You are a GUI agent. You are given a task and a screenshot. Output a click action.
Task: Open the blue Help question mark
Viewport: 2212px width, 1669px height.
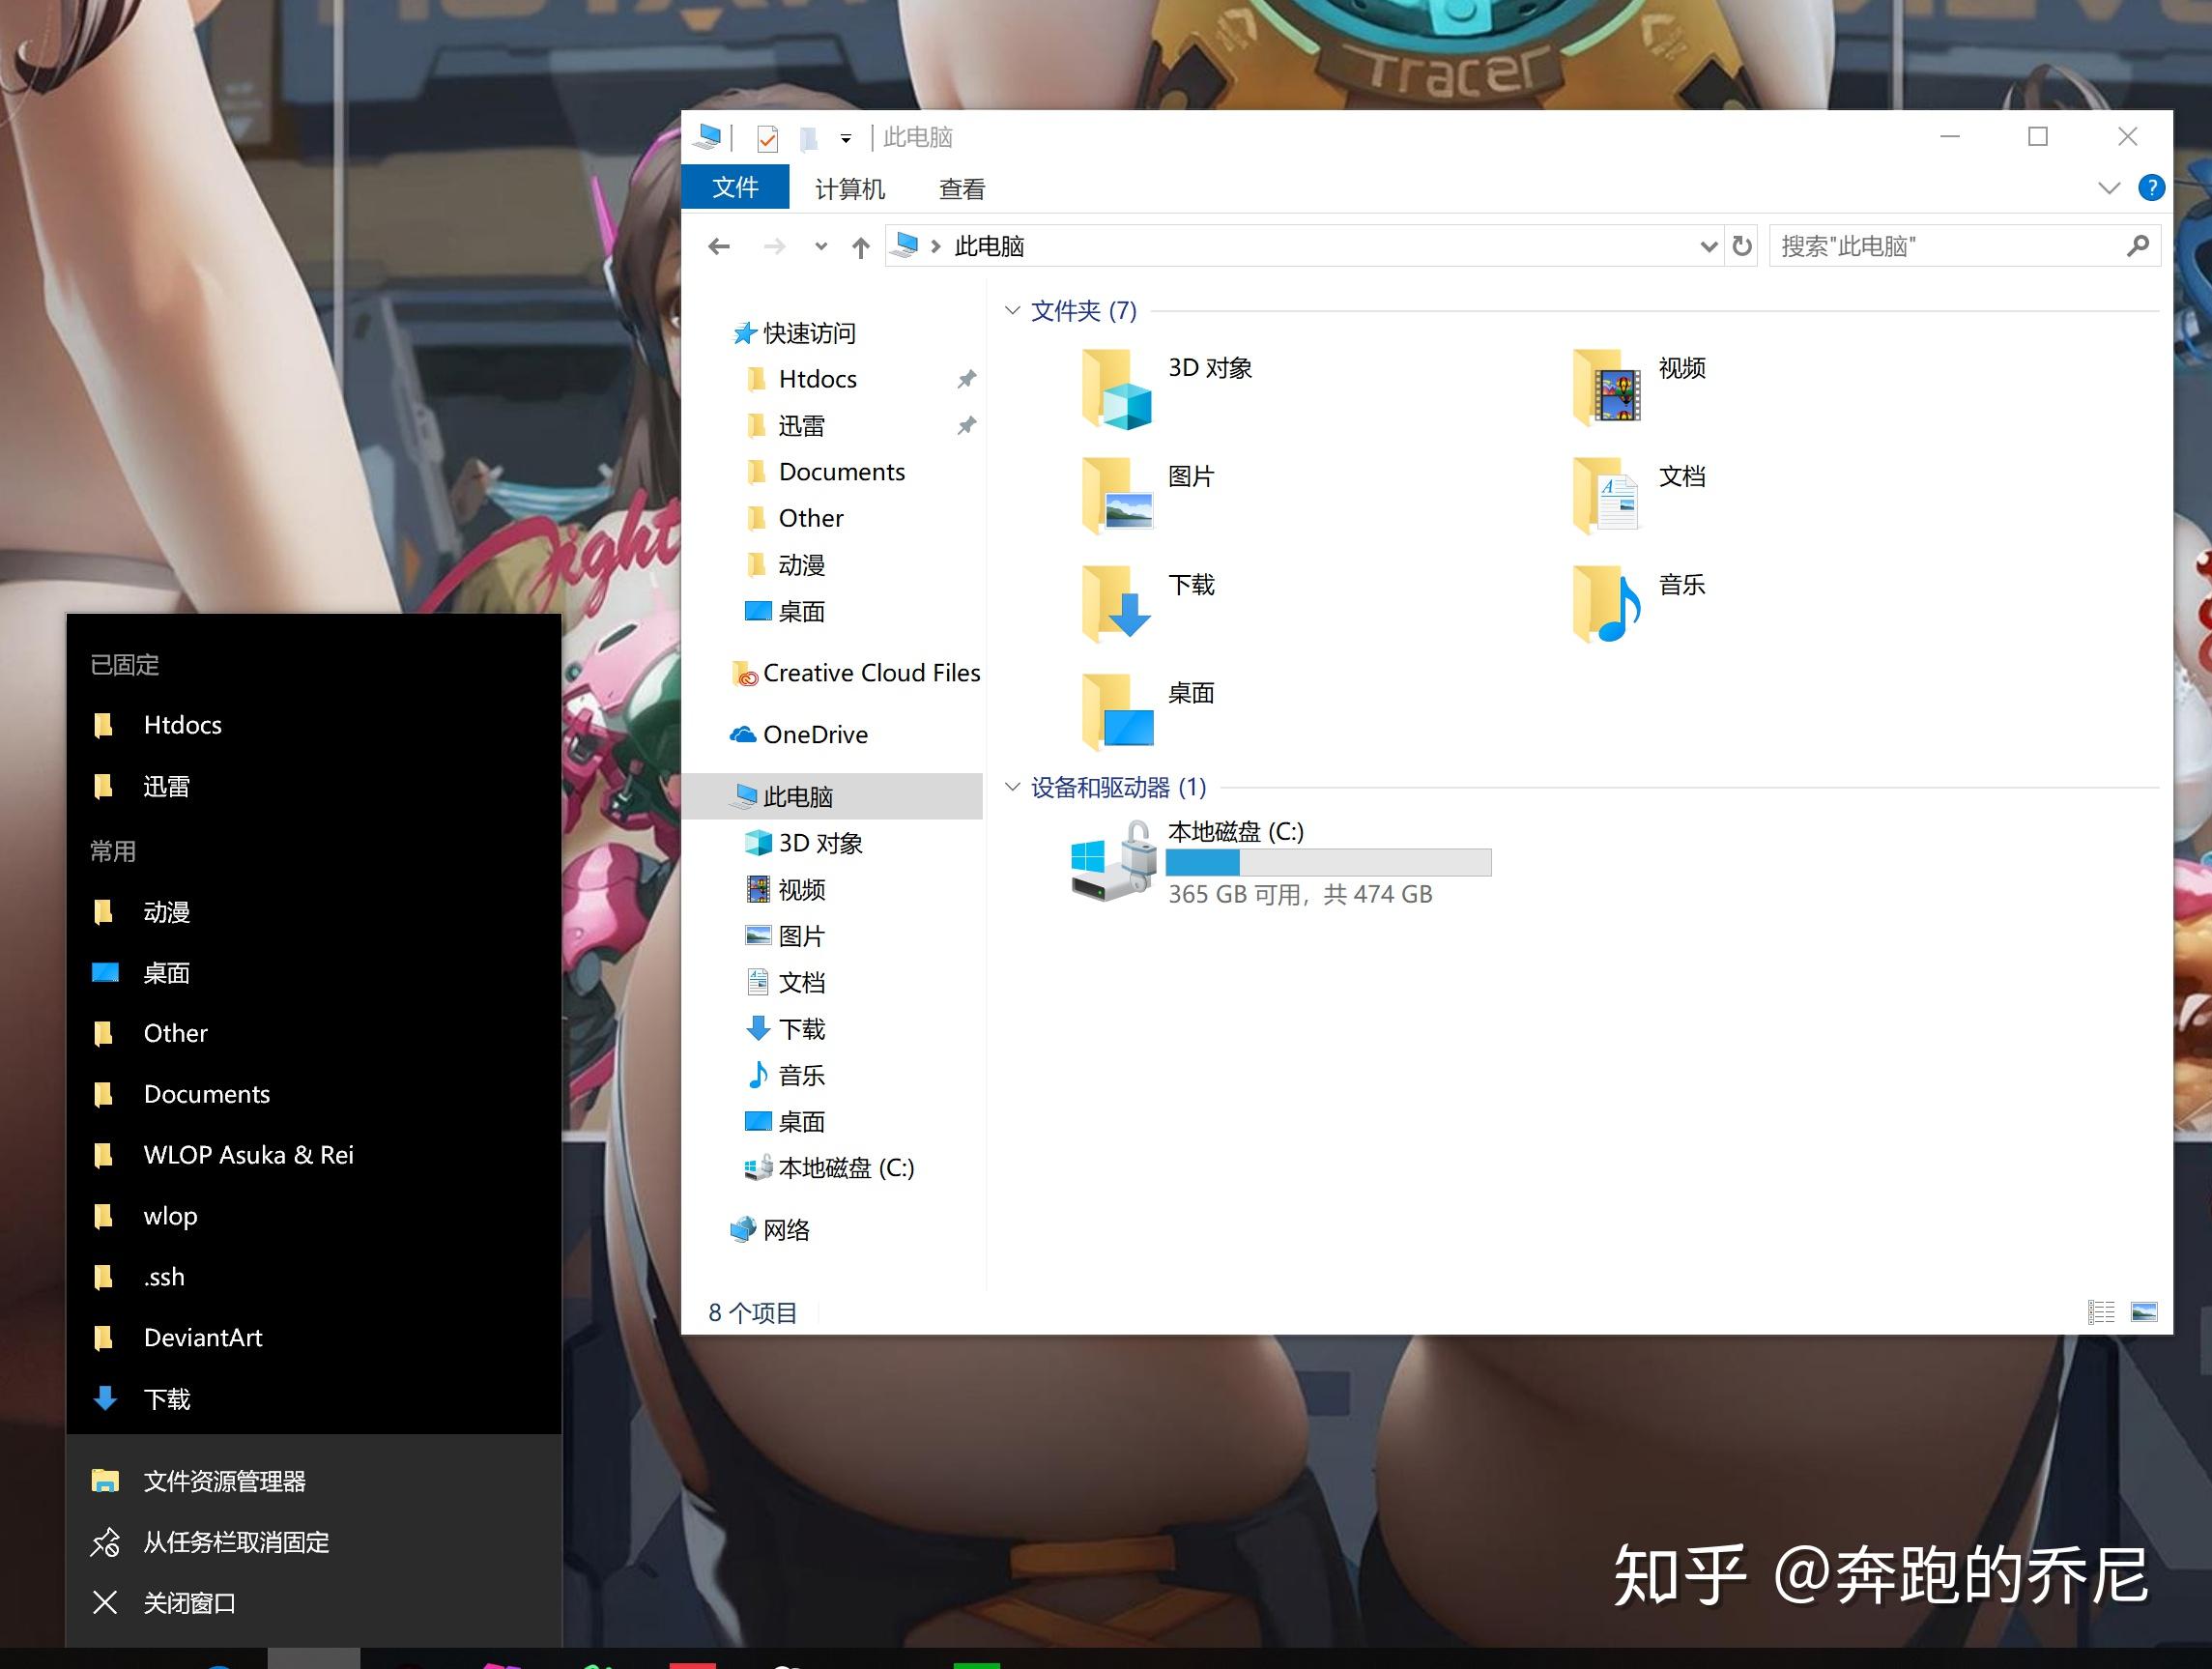click(x=2151, y=188)
